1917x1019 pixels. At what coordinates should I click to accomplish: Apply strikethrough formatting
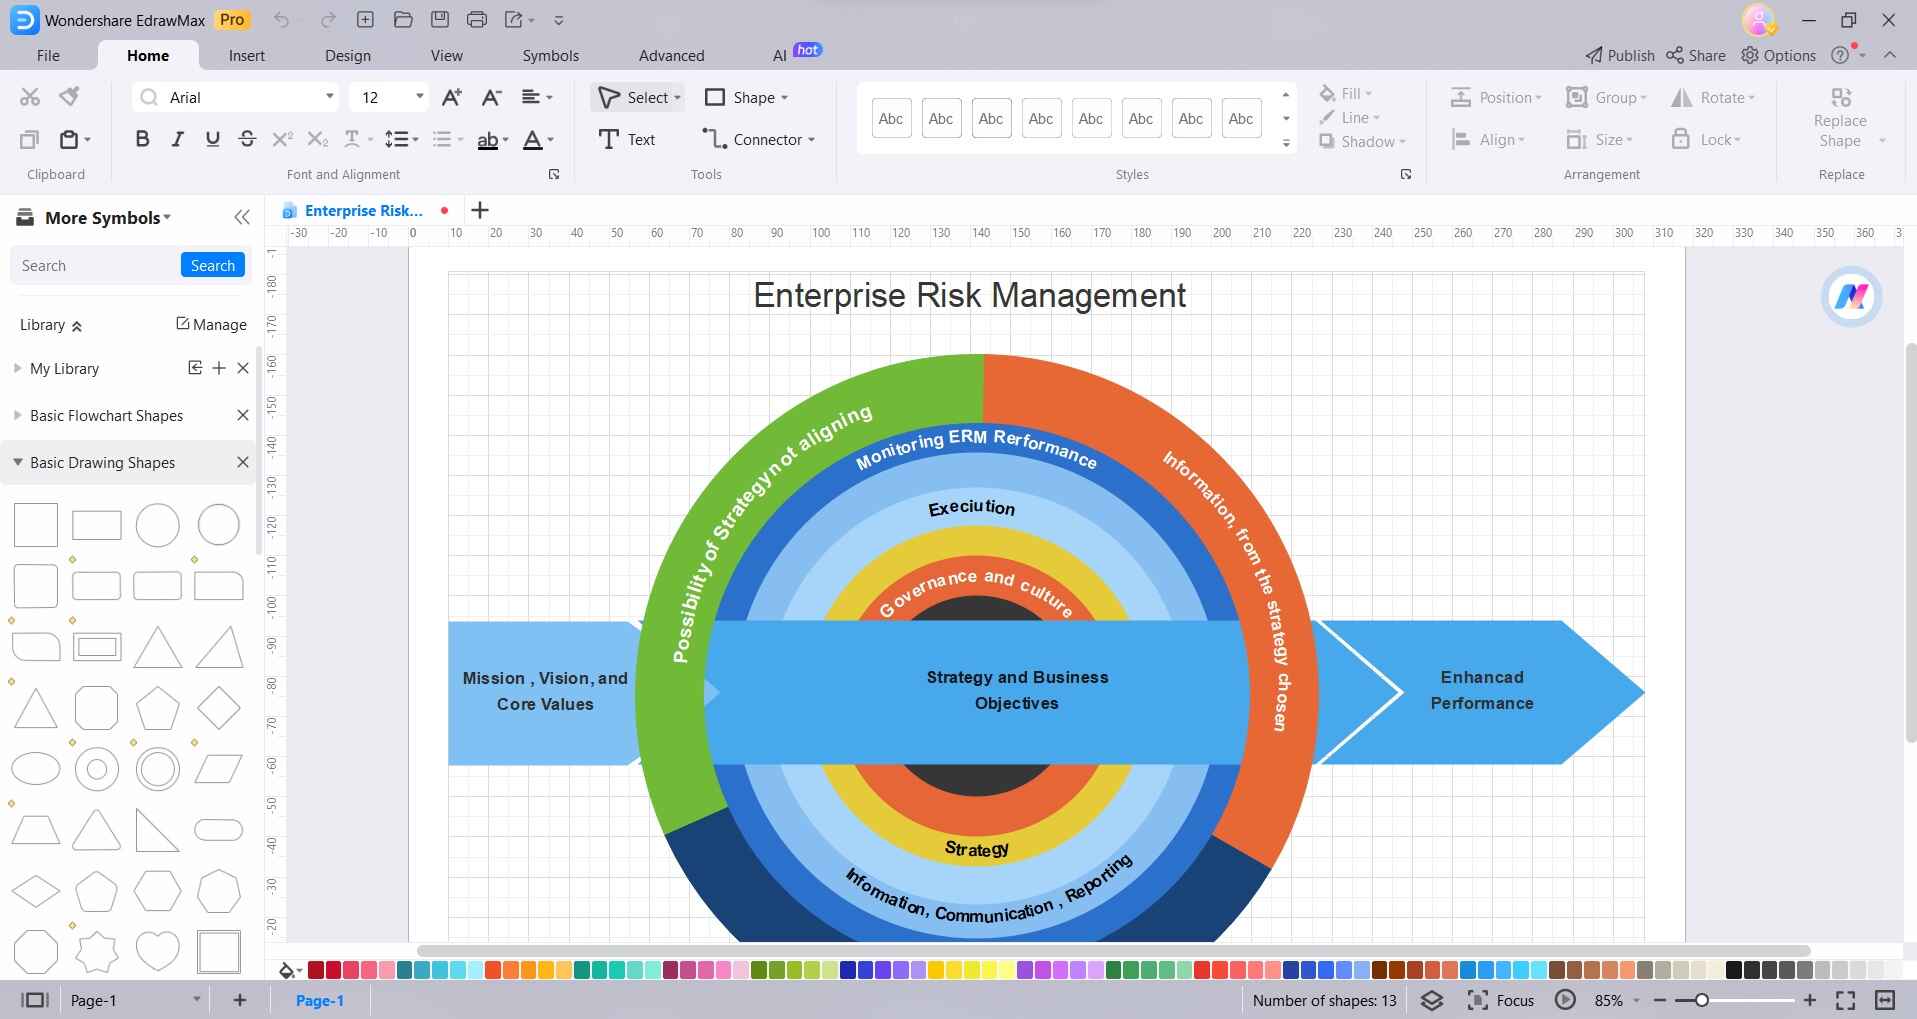click(x=247, y=140)
